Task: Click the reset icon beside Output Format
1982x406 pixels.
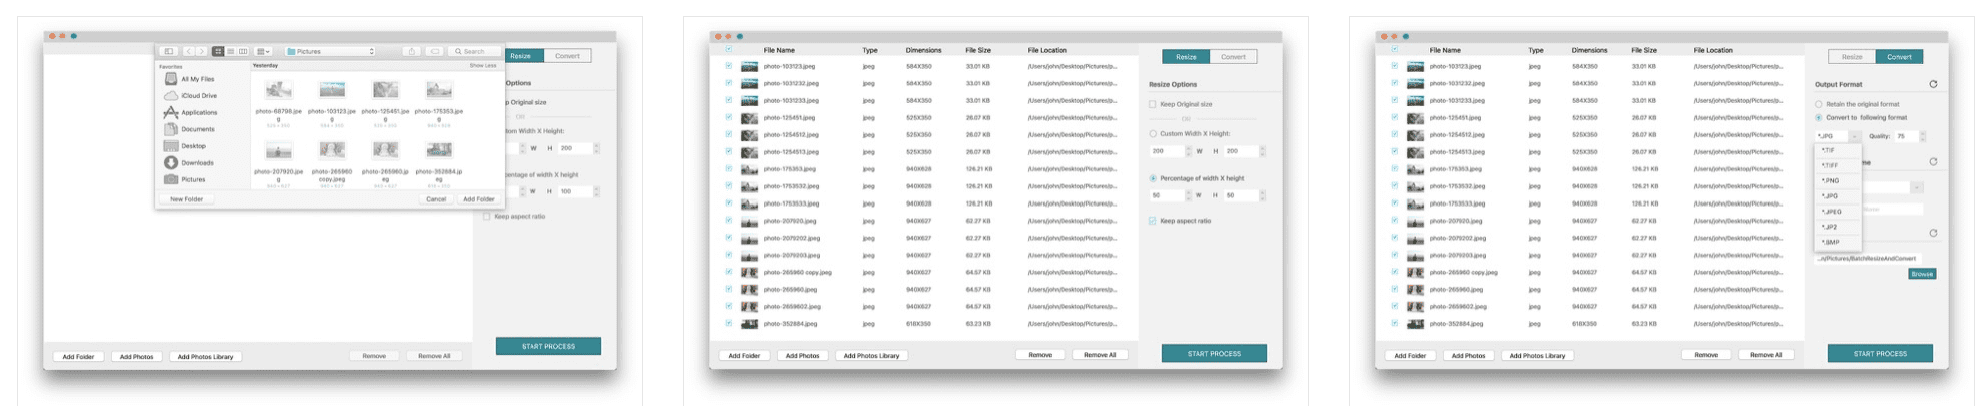Action: tap(1933, 84)
